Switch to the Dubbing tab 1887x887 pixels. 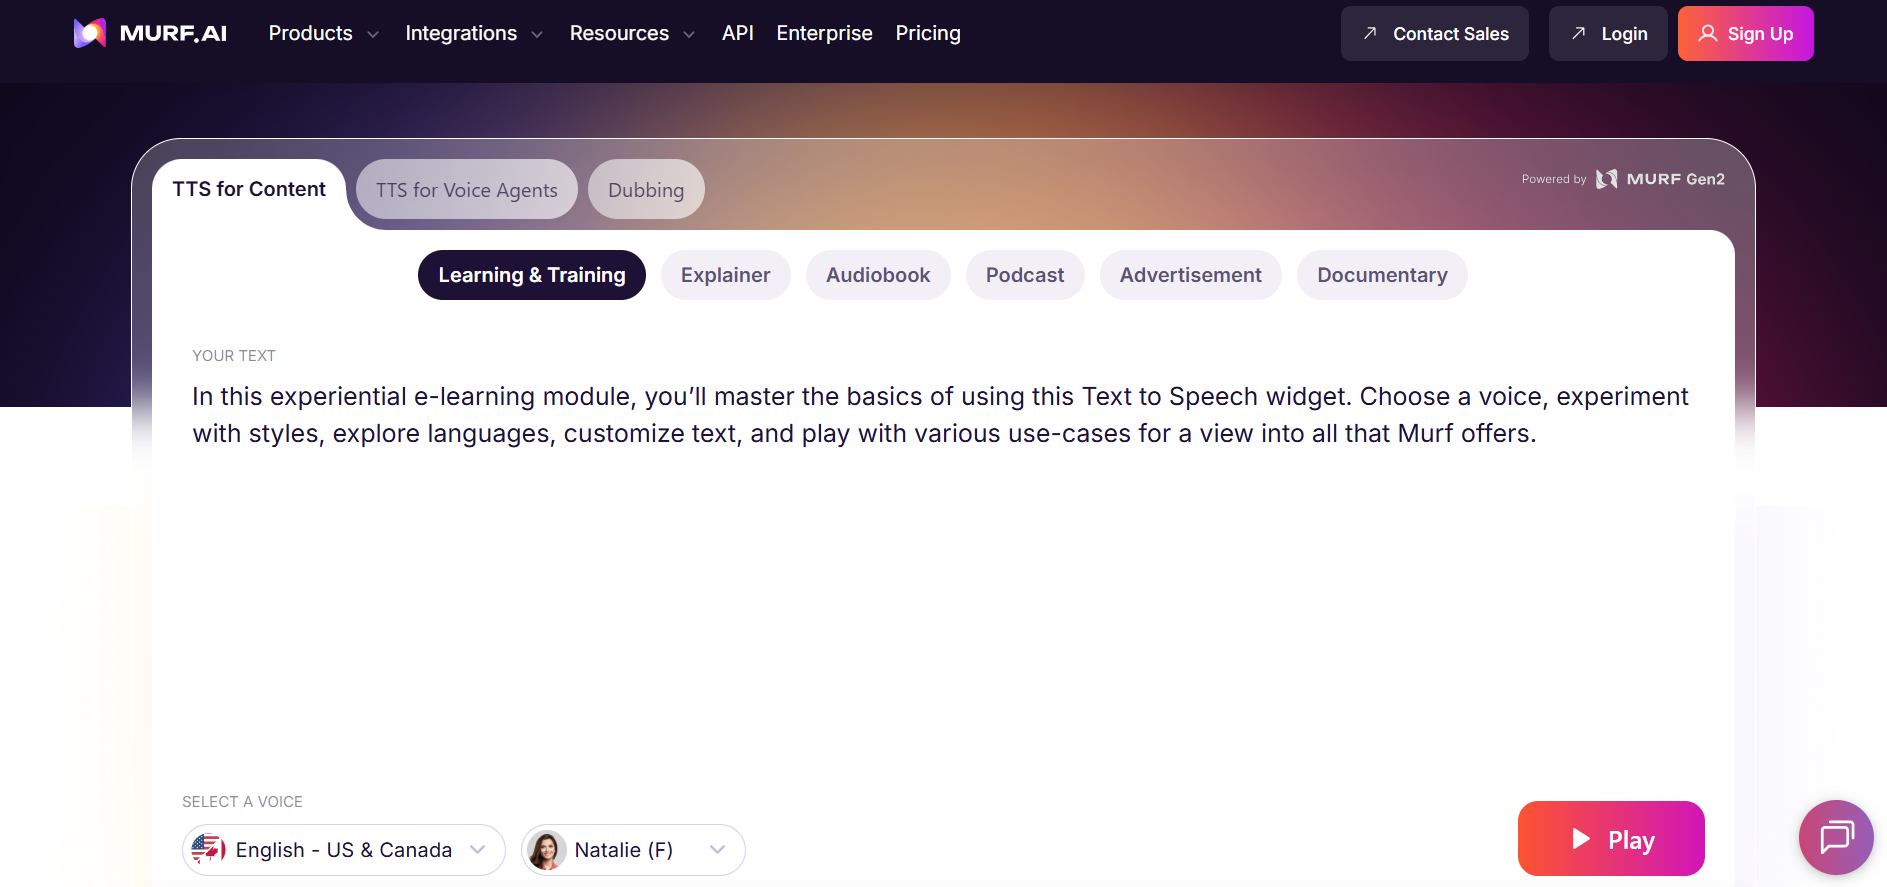coord(646,189)
